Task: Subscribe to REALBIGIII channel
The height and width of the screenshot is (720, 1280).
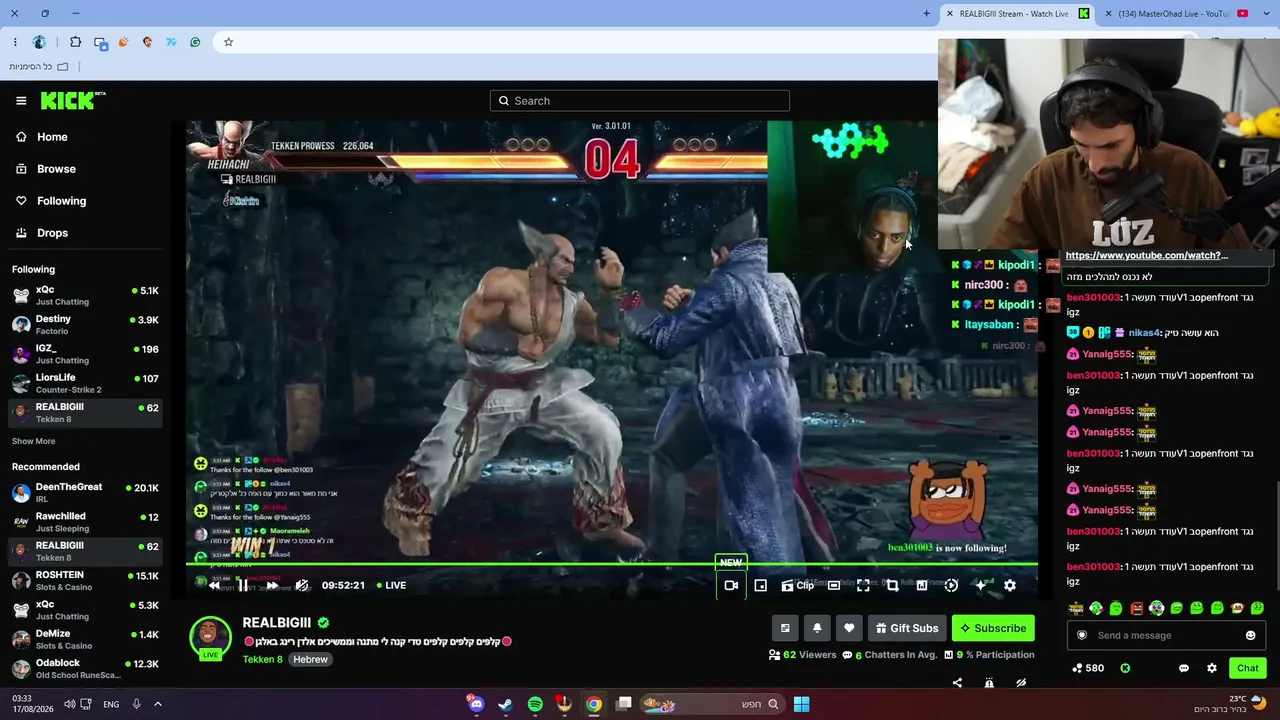Action: [x=993, y=628]
